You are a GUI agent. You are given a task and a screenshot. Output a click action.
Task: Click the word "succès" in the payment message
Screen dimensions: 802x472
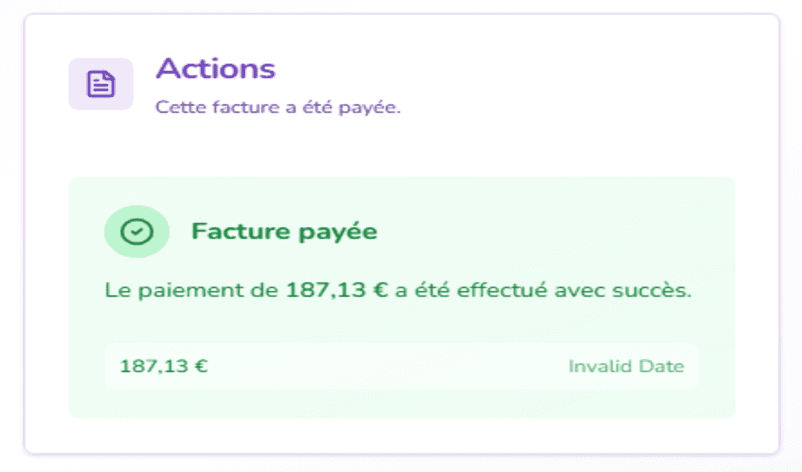click(x=654, y=292)
